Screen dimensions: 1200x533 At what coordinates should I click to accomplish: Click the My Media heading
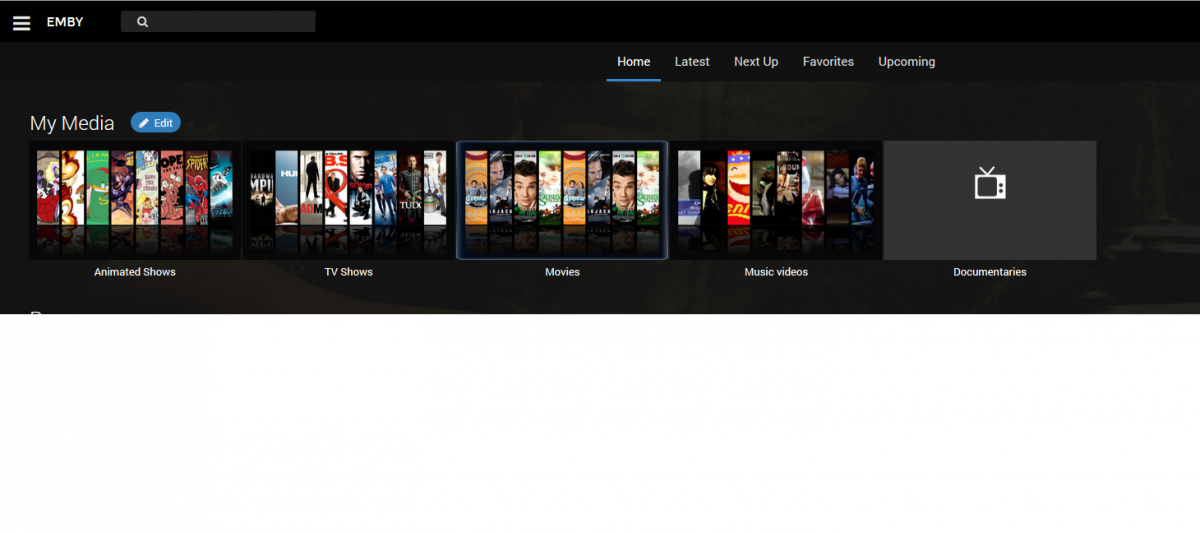(x=72, y=123)
